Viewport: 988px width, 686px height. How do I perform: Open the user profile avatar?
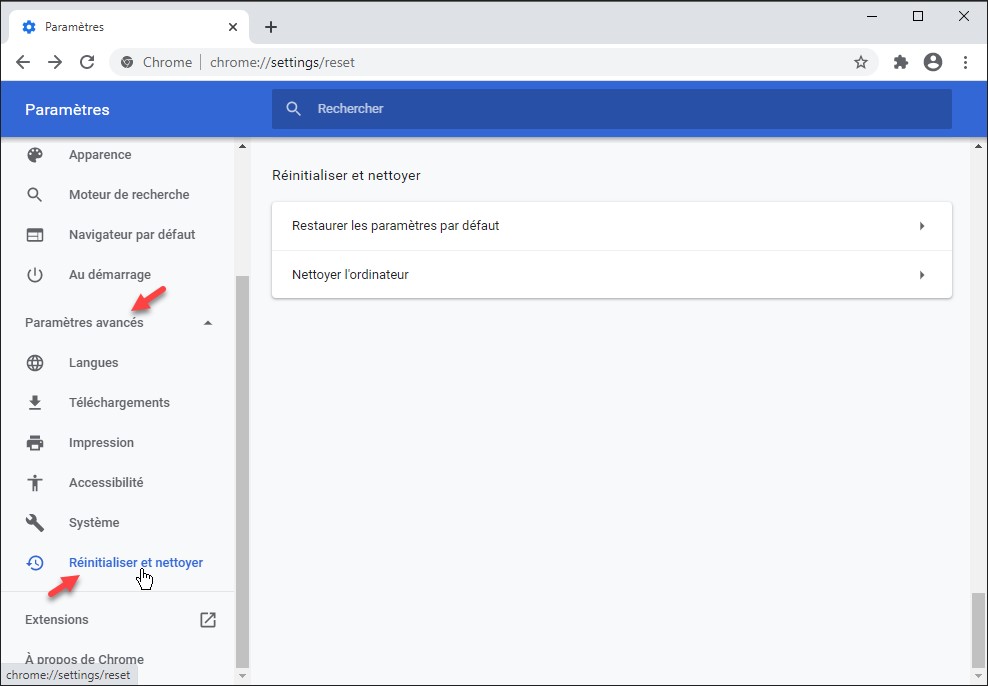point(933,62)
